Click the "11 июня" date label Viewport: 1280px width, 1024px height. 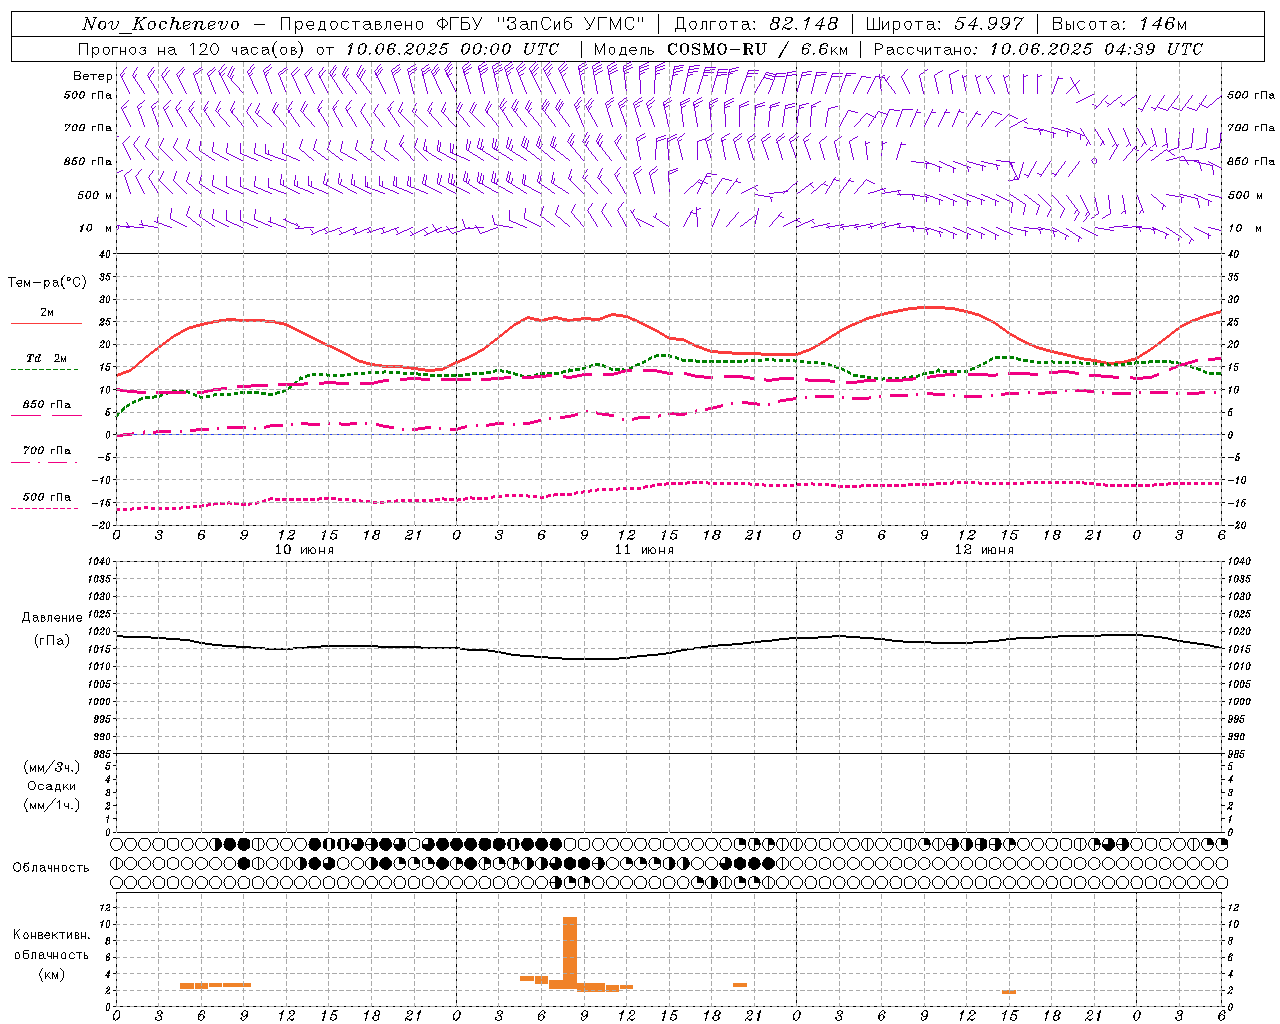(644, 550)
